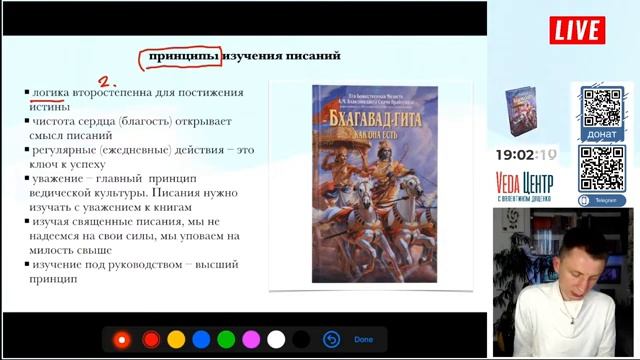Click the Telegram QR code

coord(602,168)
